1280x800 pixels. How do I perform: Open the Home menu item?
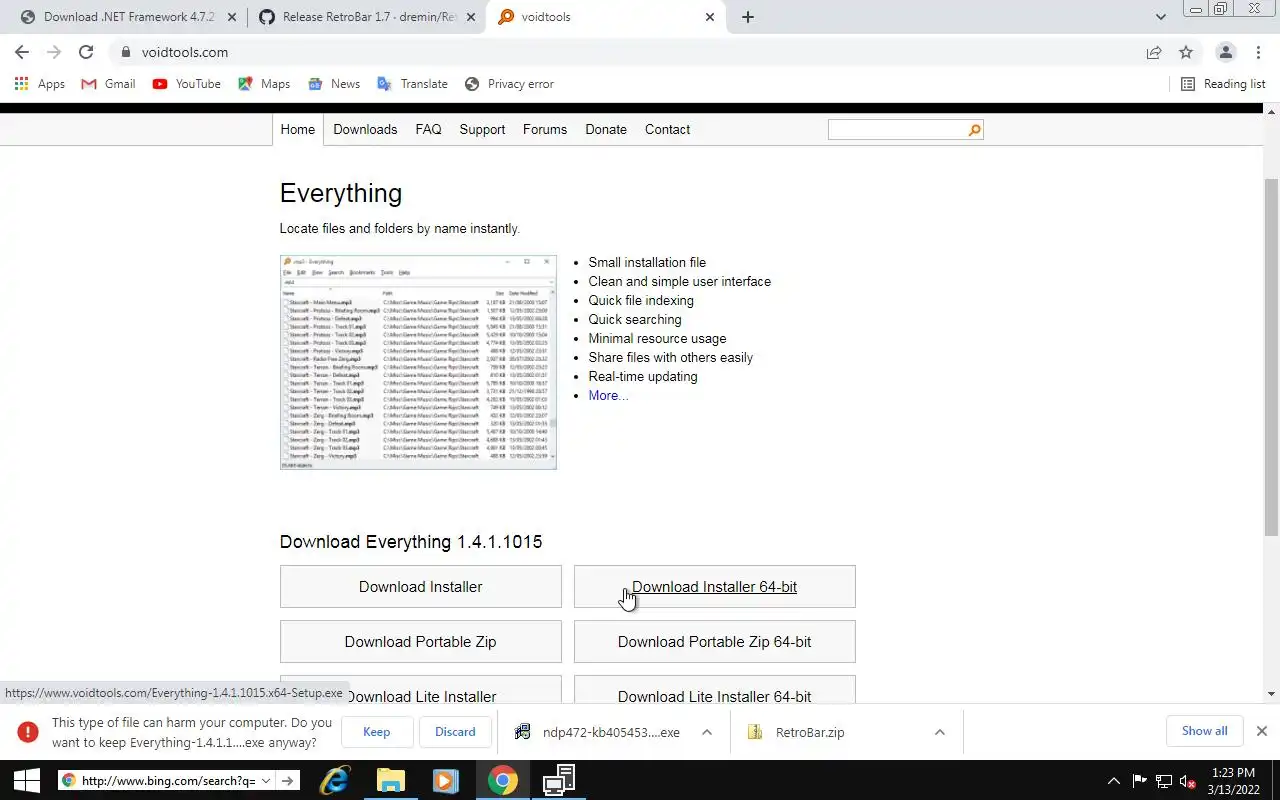[x=297, y=129]
